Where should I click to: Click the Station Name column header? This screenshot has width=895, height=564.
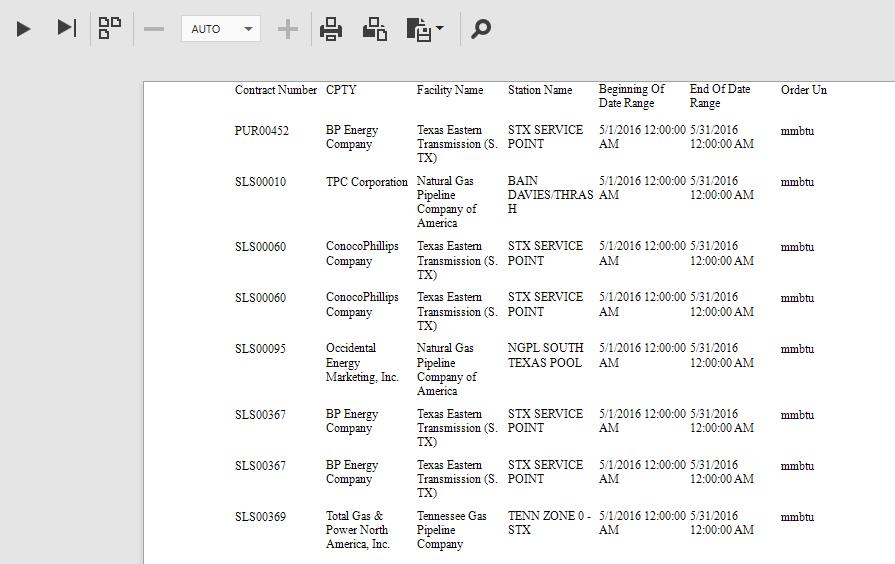click(540, 90)
